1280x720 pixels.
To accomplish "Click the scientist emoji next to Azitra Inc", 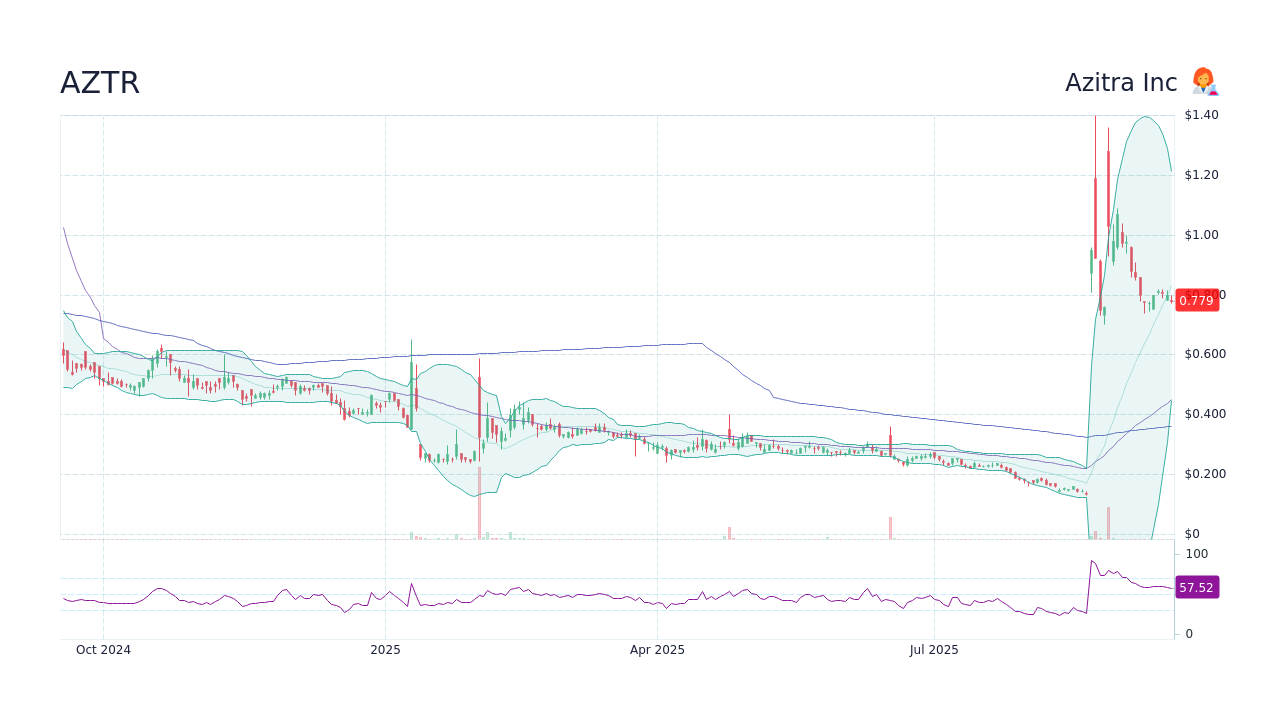I will click(1204, 82).
